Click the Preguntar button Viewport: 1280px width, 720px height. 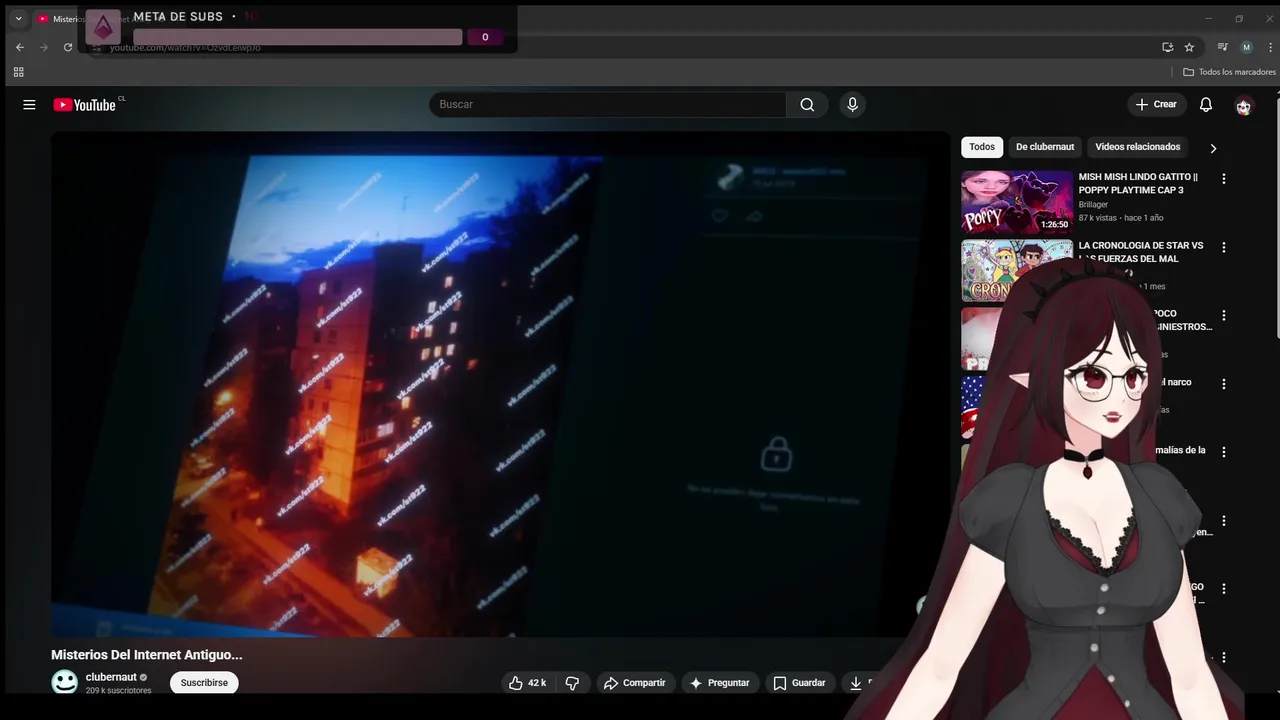[719, 683]
